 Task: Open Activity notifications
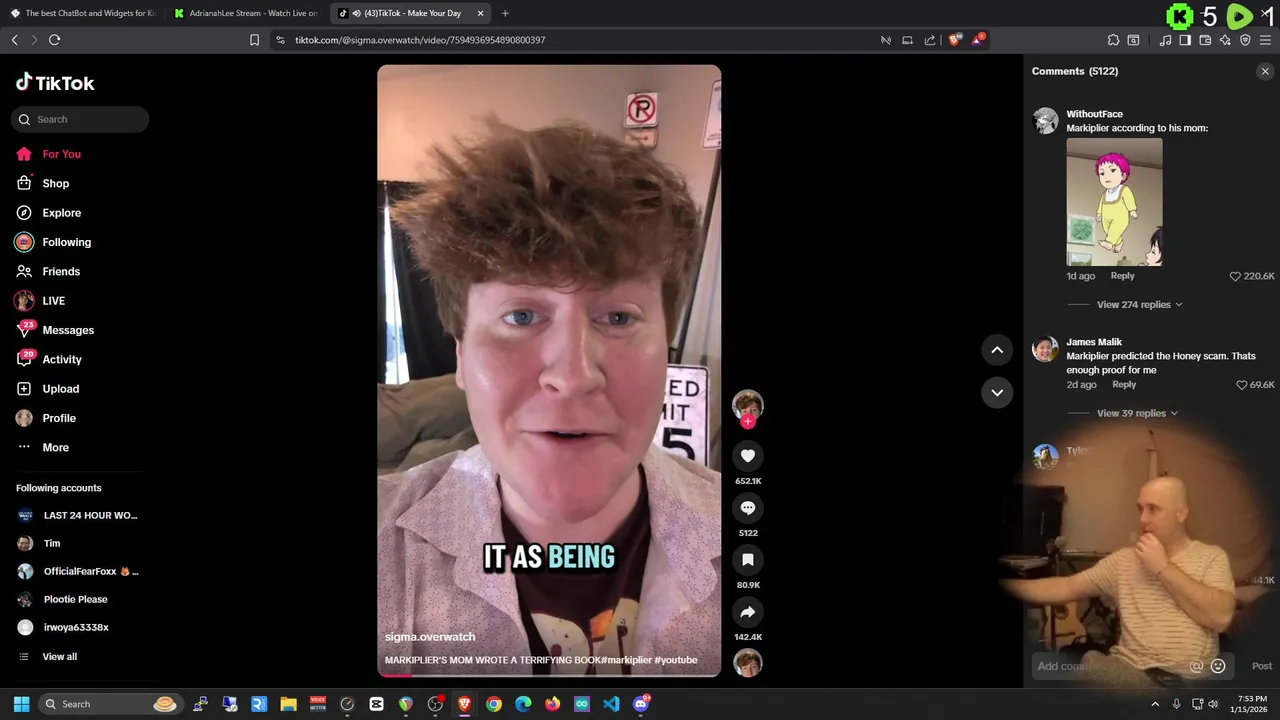pyautogui.click(x=62, y=359)
